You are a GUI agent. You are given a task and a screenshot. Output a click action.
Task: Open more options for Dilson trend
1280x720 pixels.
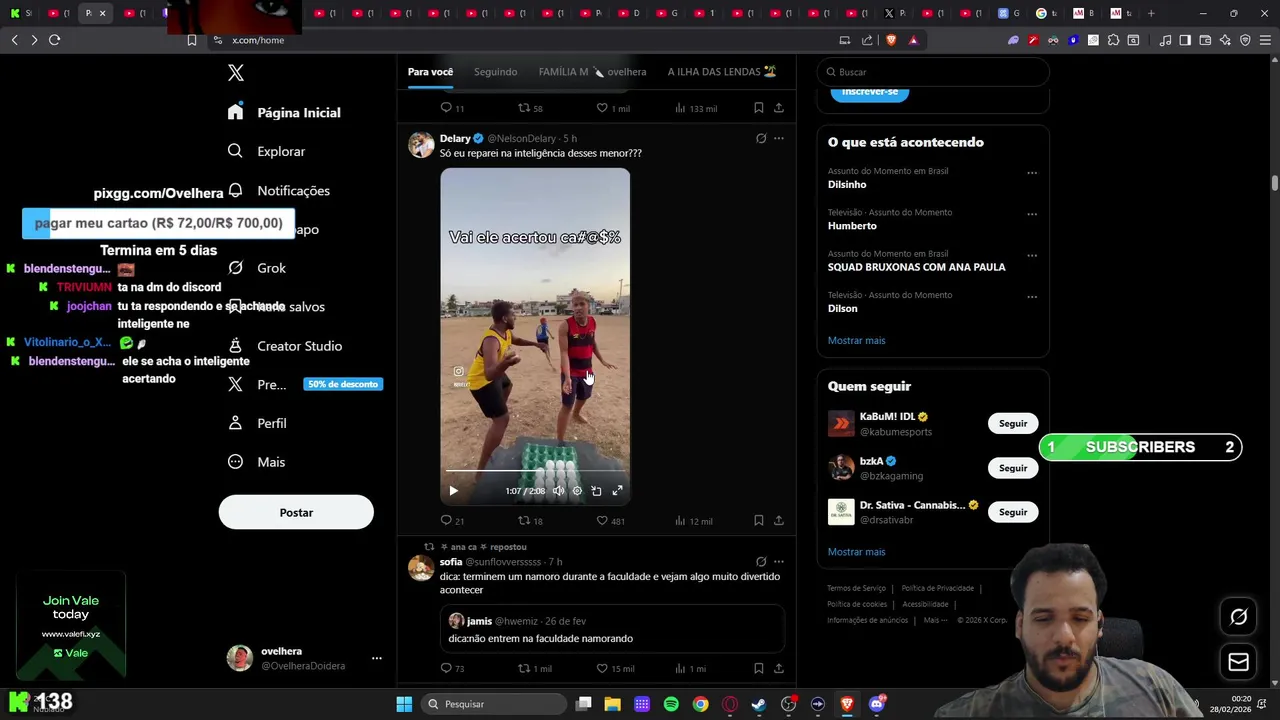tap(1032, 297)
